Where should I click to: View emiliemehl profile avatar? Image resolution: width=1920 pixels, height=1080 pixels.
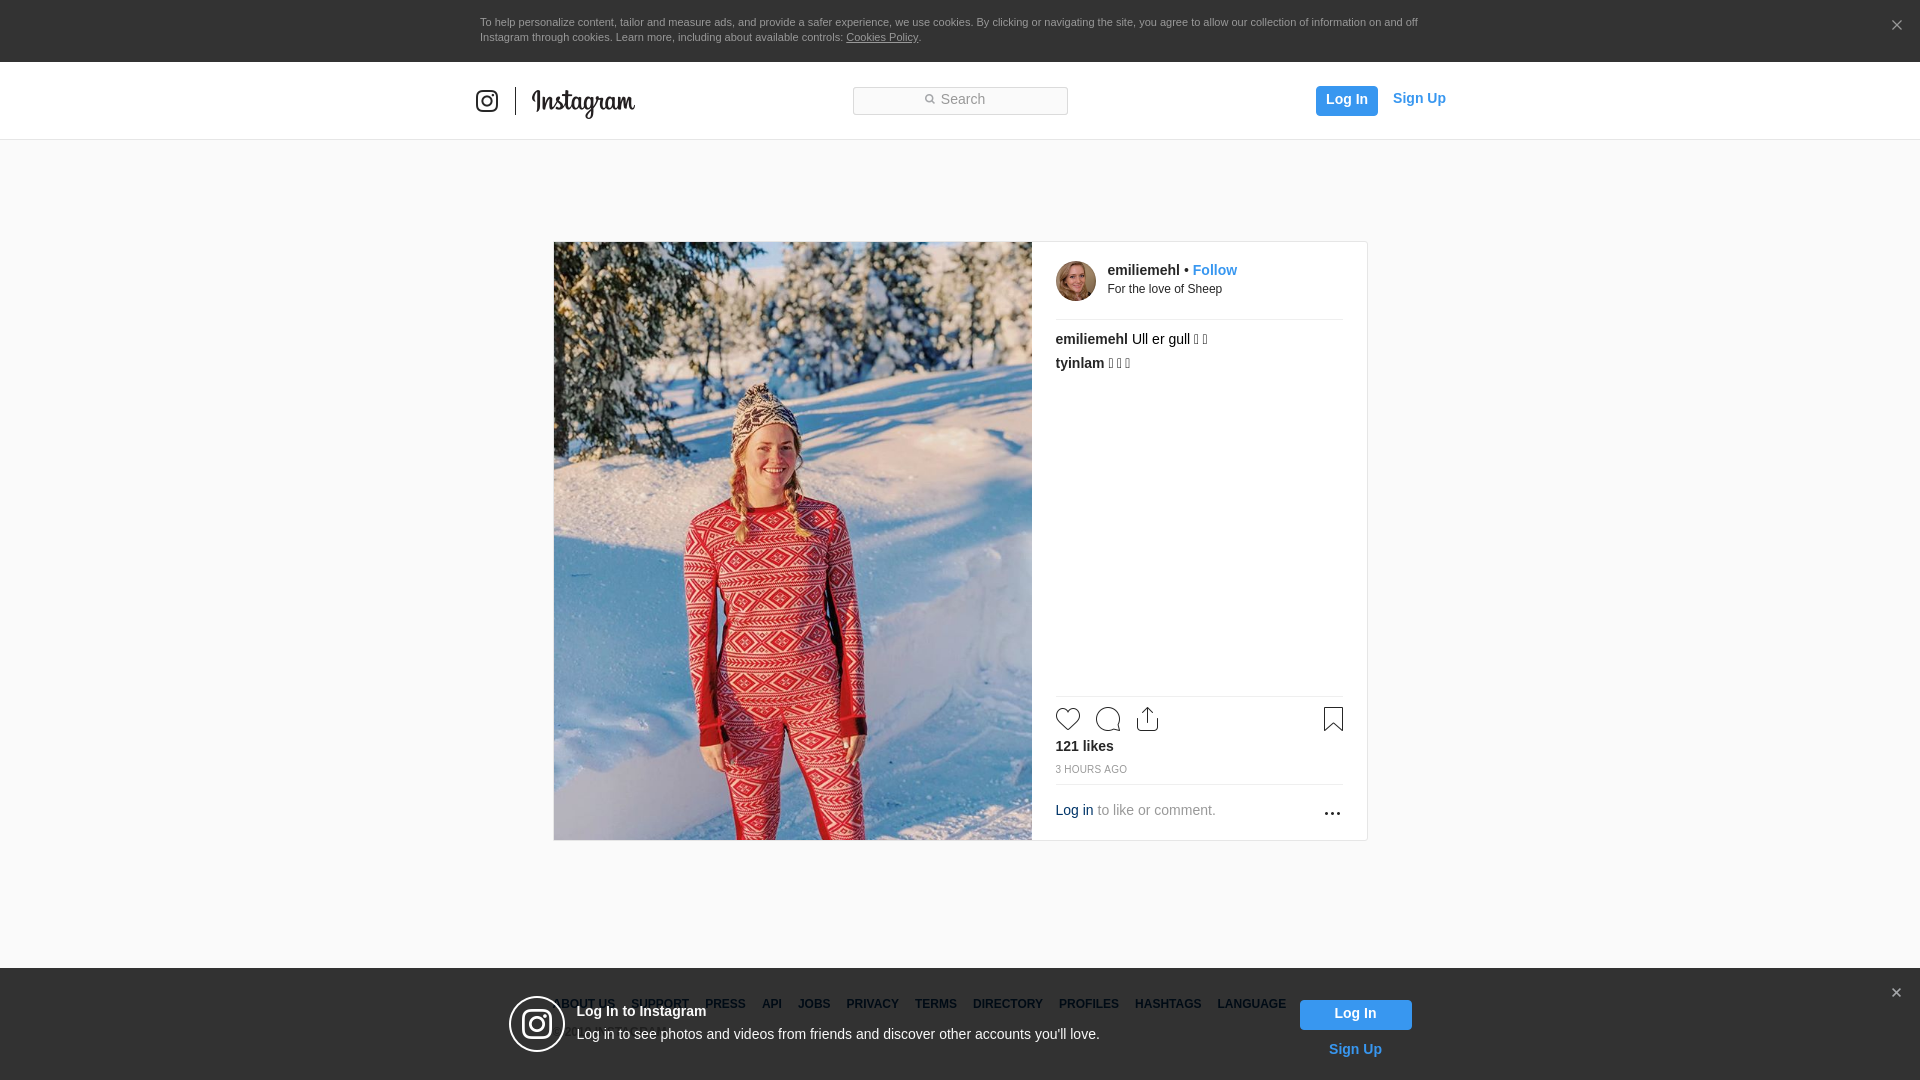coord(1076,281)
